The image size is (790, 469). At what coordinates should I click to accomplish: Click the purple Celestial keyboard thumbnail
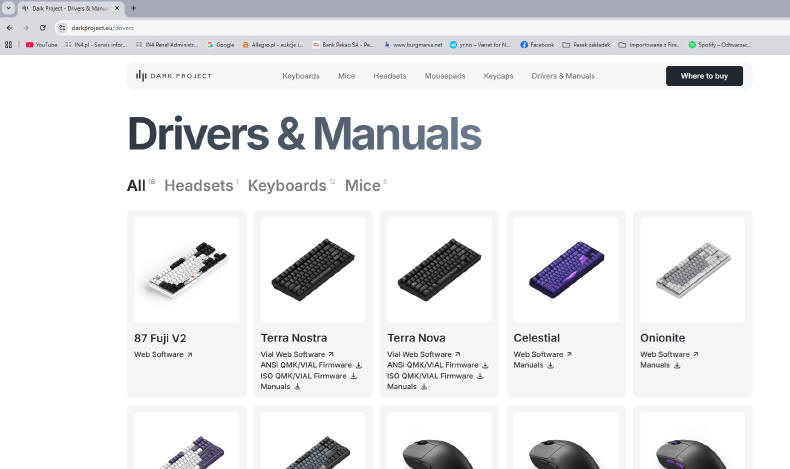pos(565,270)
